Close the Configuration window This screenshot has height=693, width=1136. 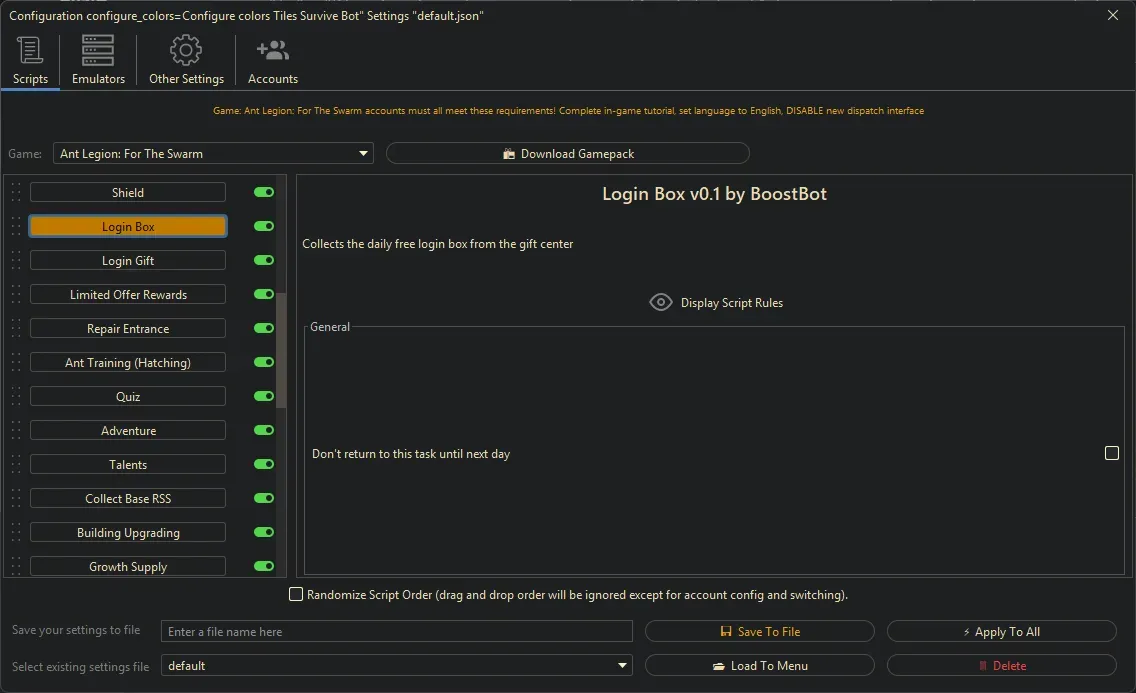pos(1113,15)
